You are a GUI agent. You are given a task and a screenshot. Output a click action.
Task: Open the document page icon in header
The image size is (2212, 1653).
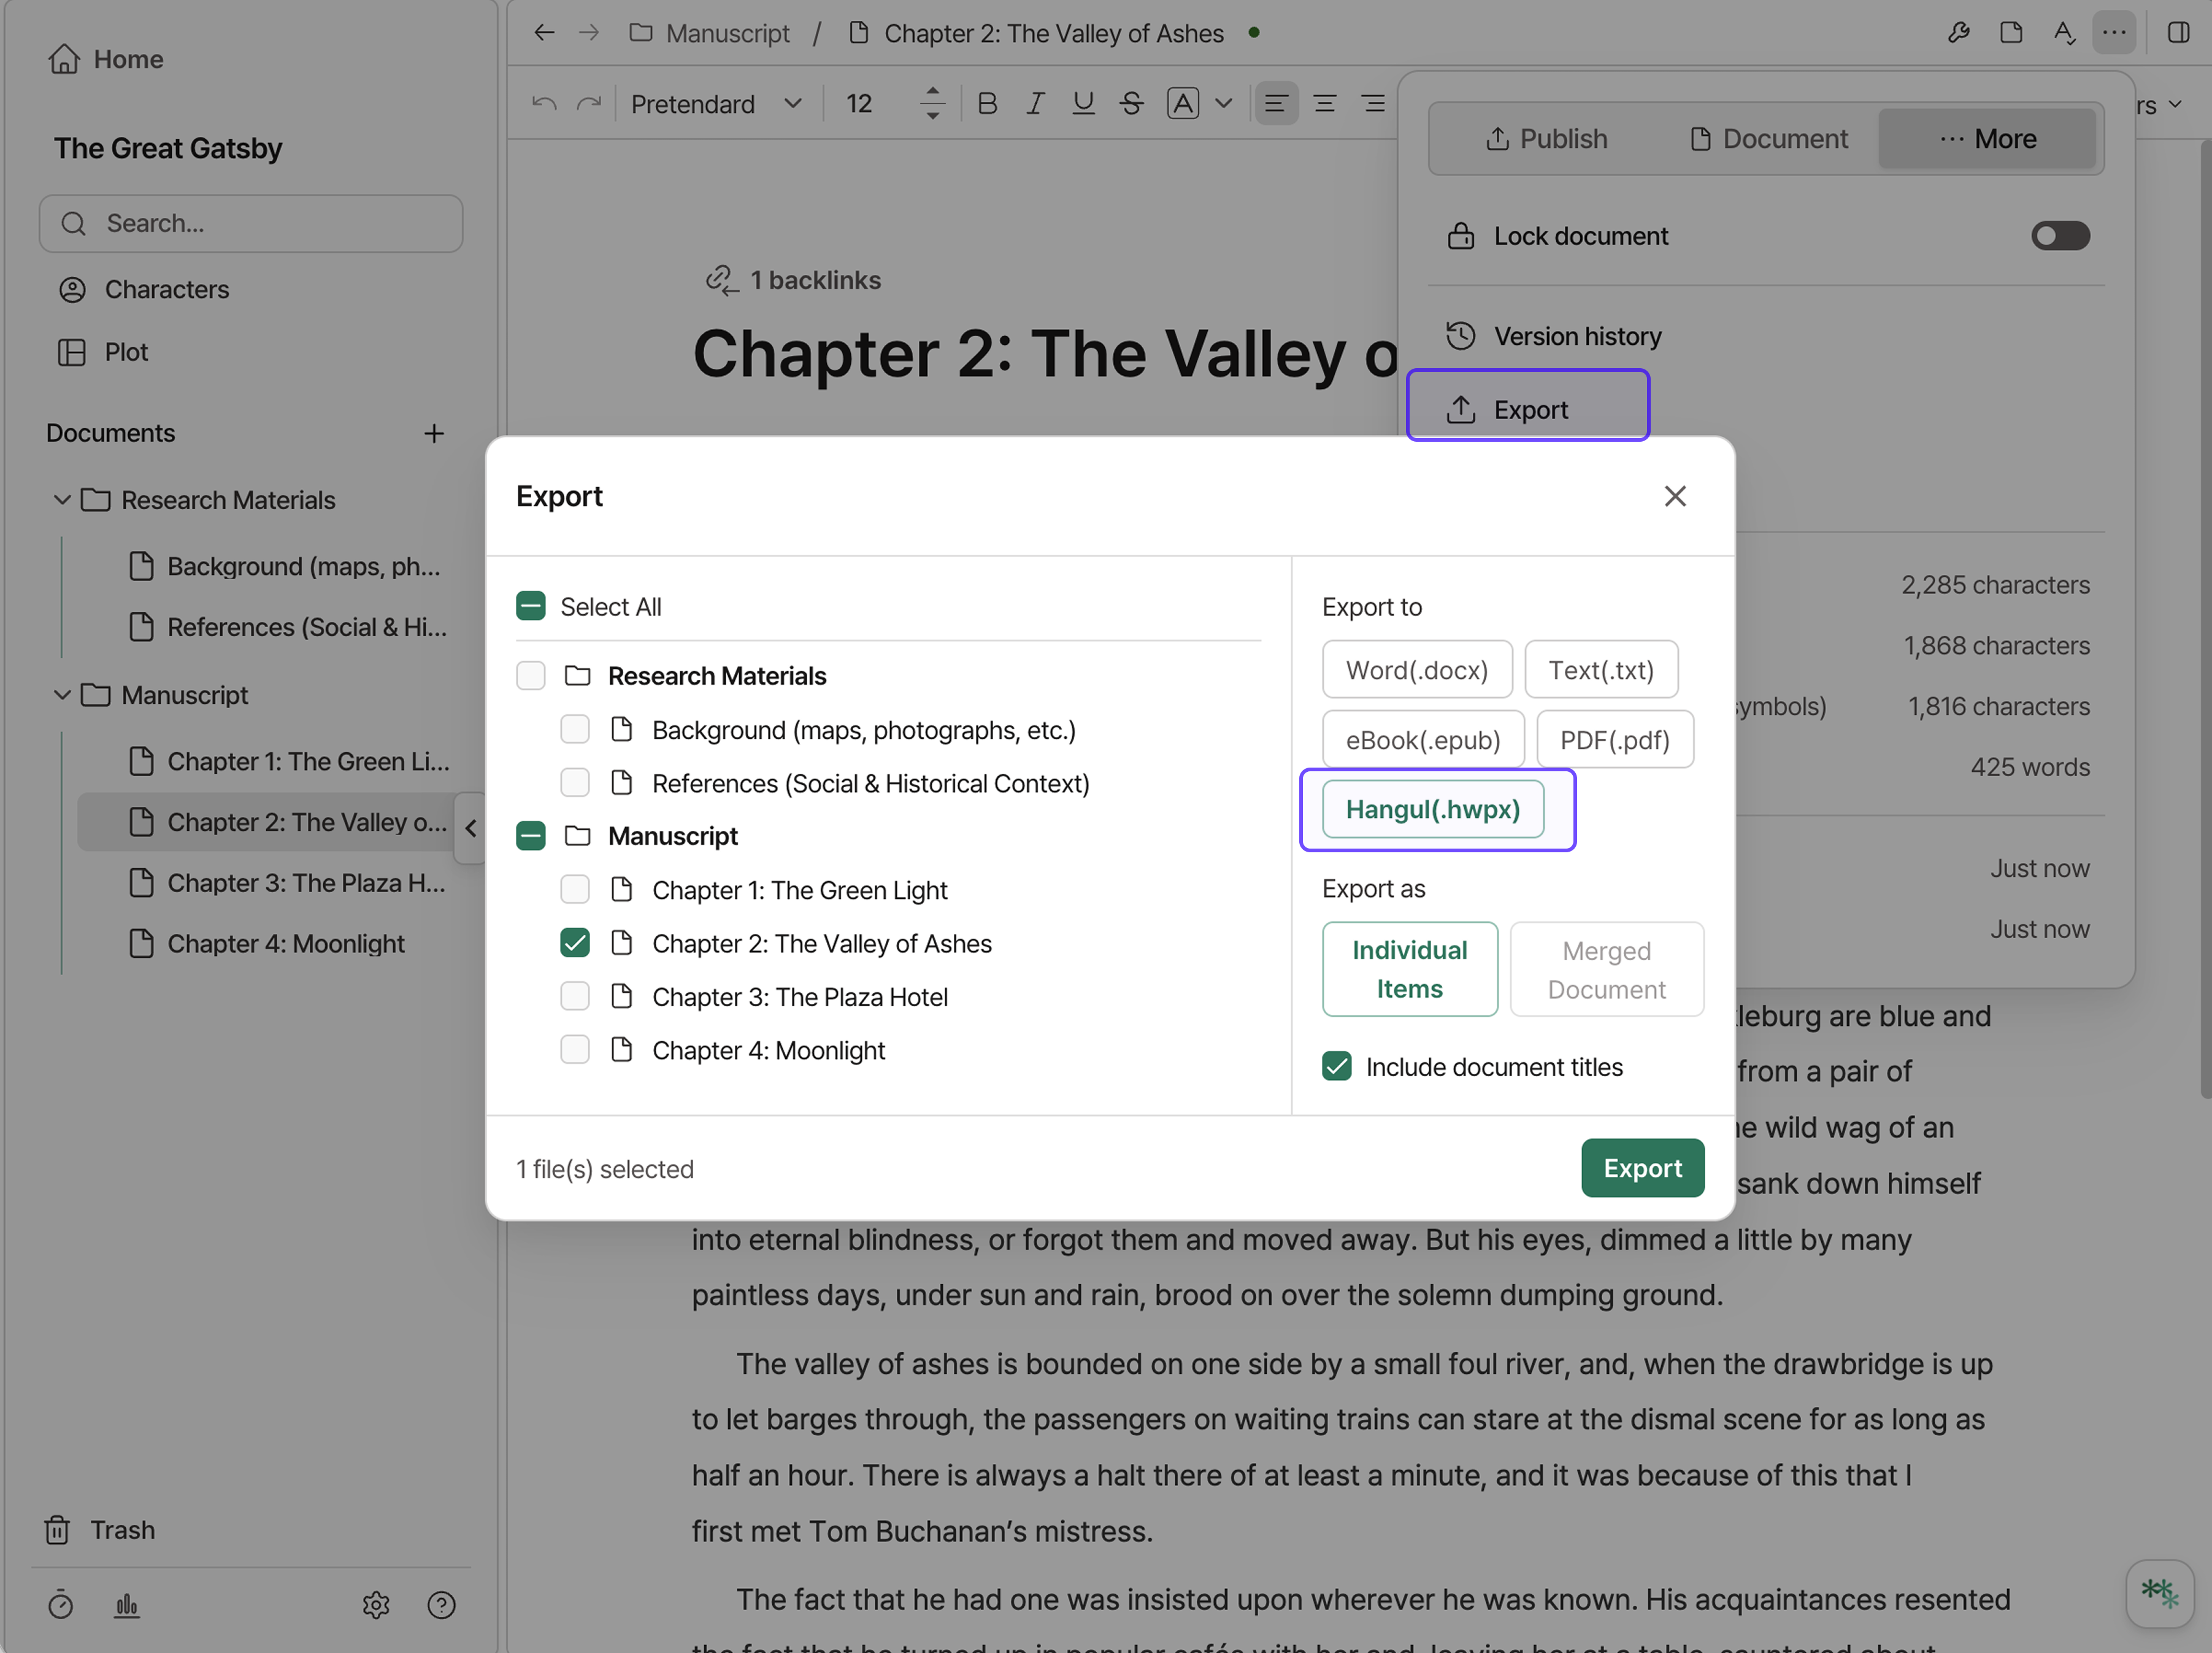tap(2011, 33)
